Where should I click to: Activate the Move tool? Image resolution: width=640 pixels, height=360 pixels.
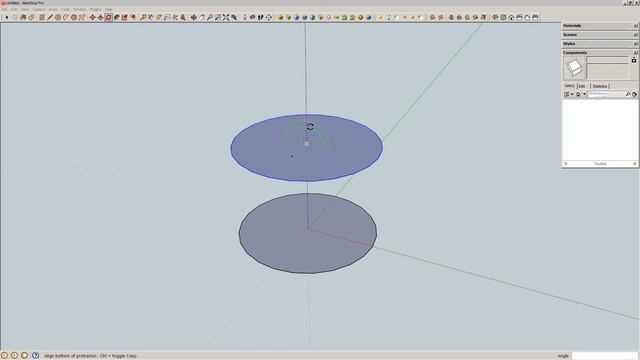(92, 17)
